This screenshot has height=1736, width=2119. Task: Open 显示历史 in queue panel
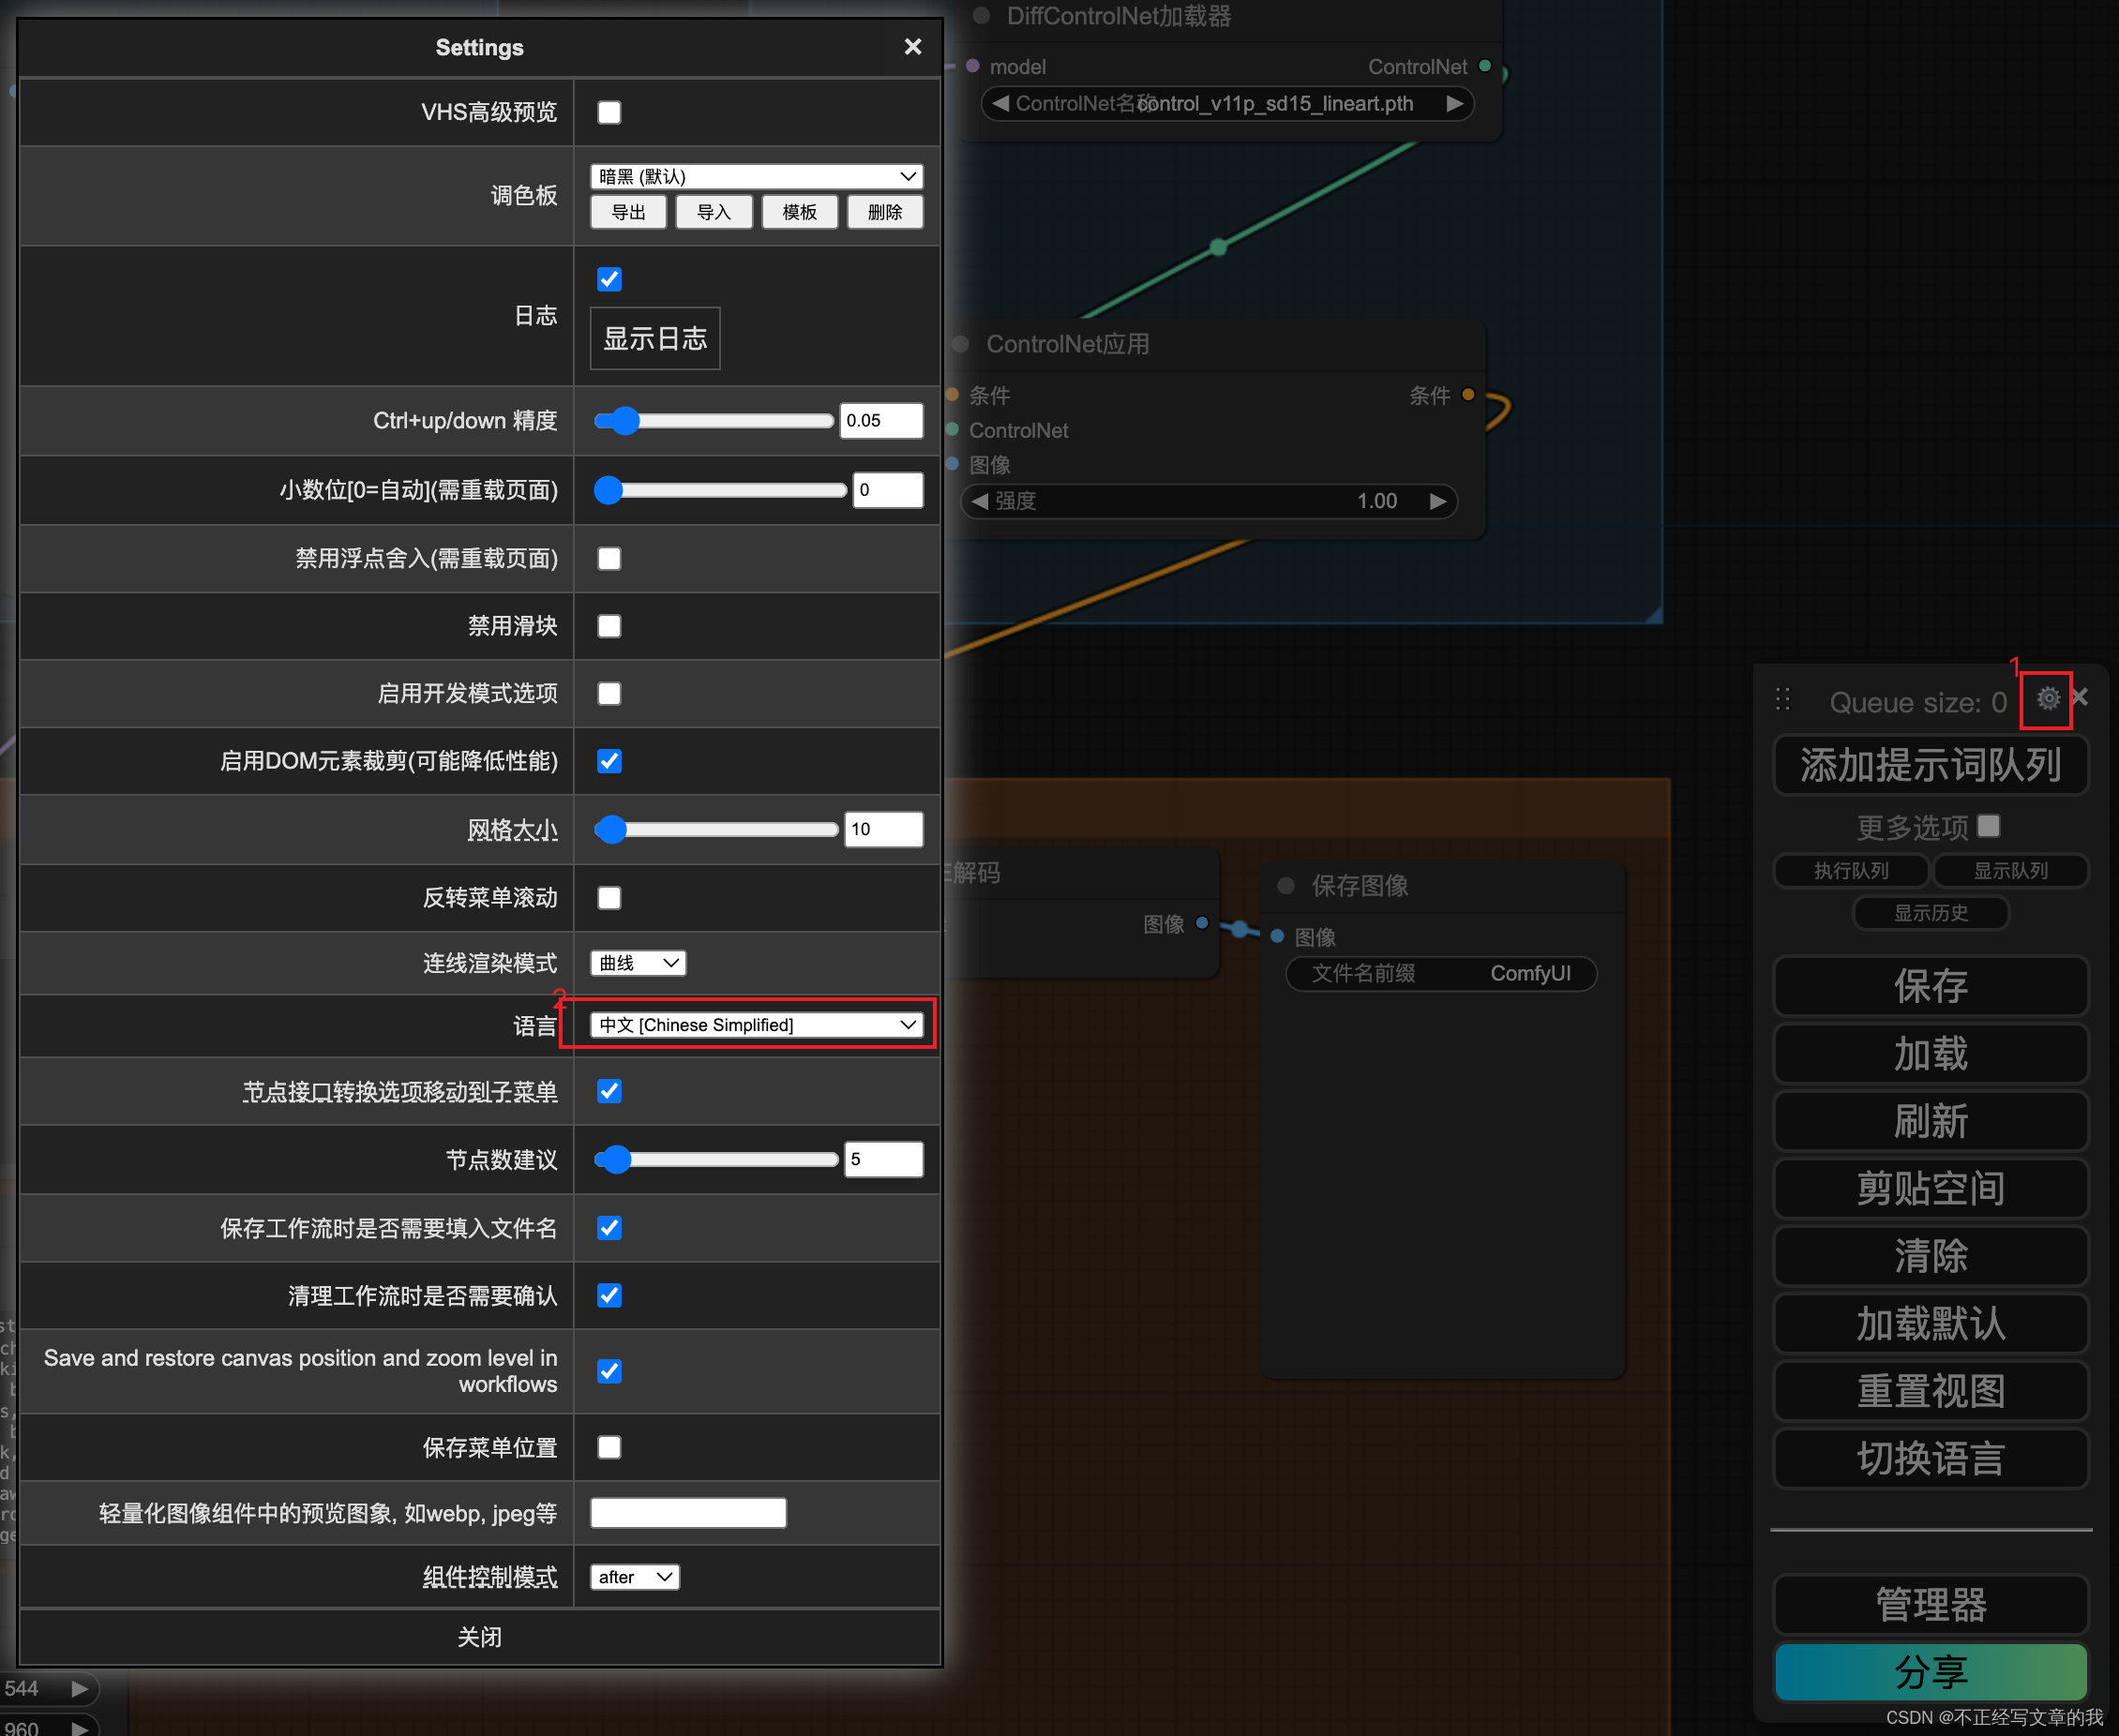1931,912
